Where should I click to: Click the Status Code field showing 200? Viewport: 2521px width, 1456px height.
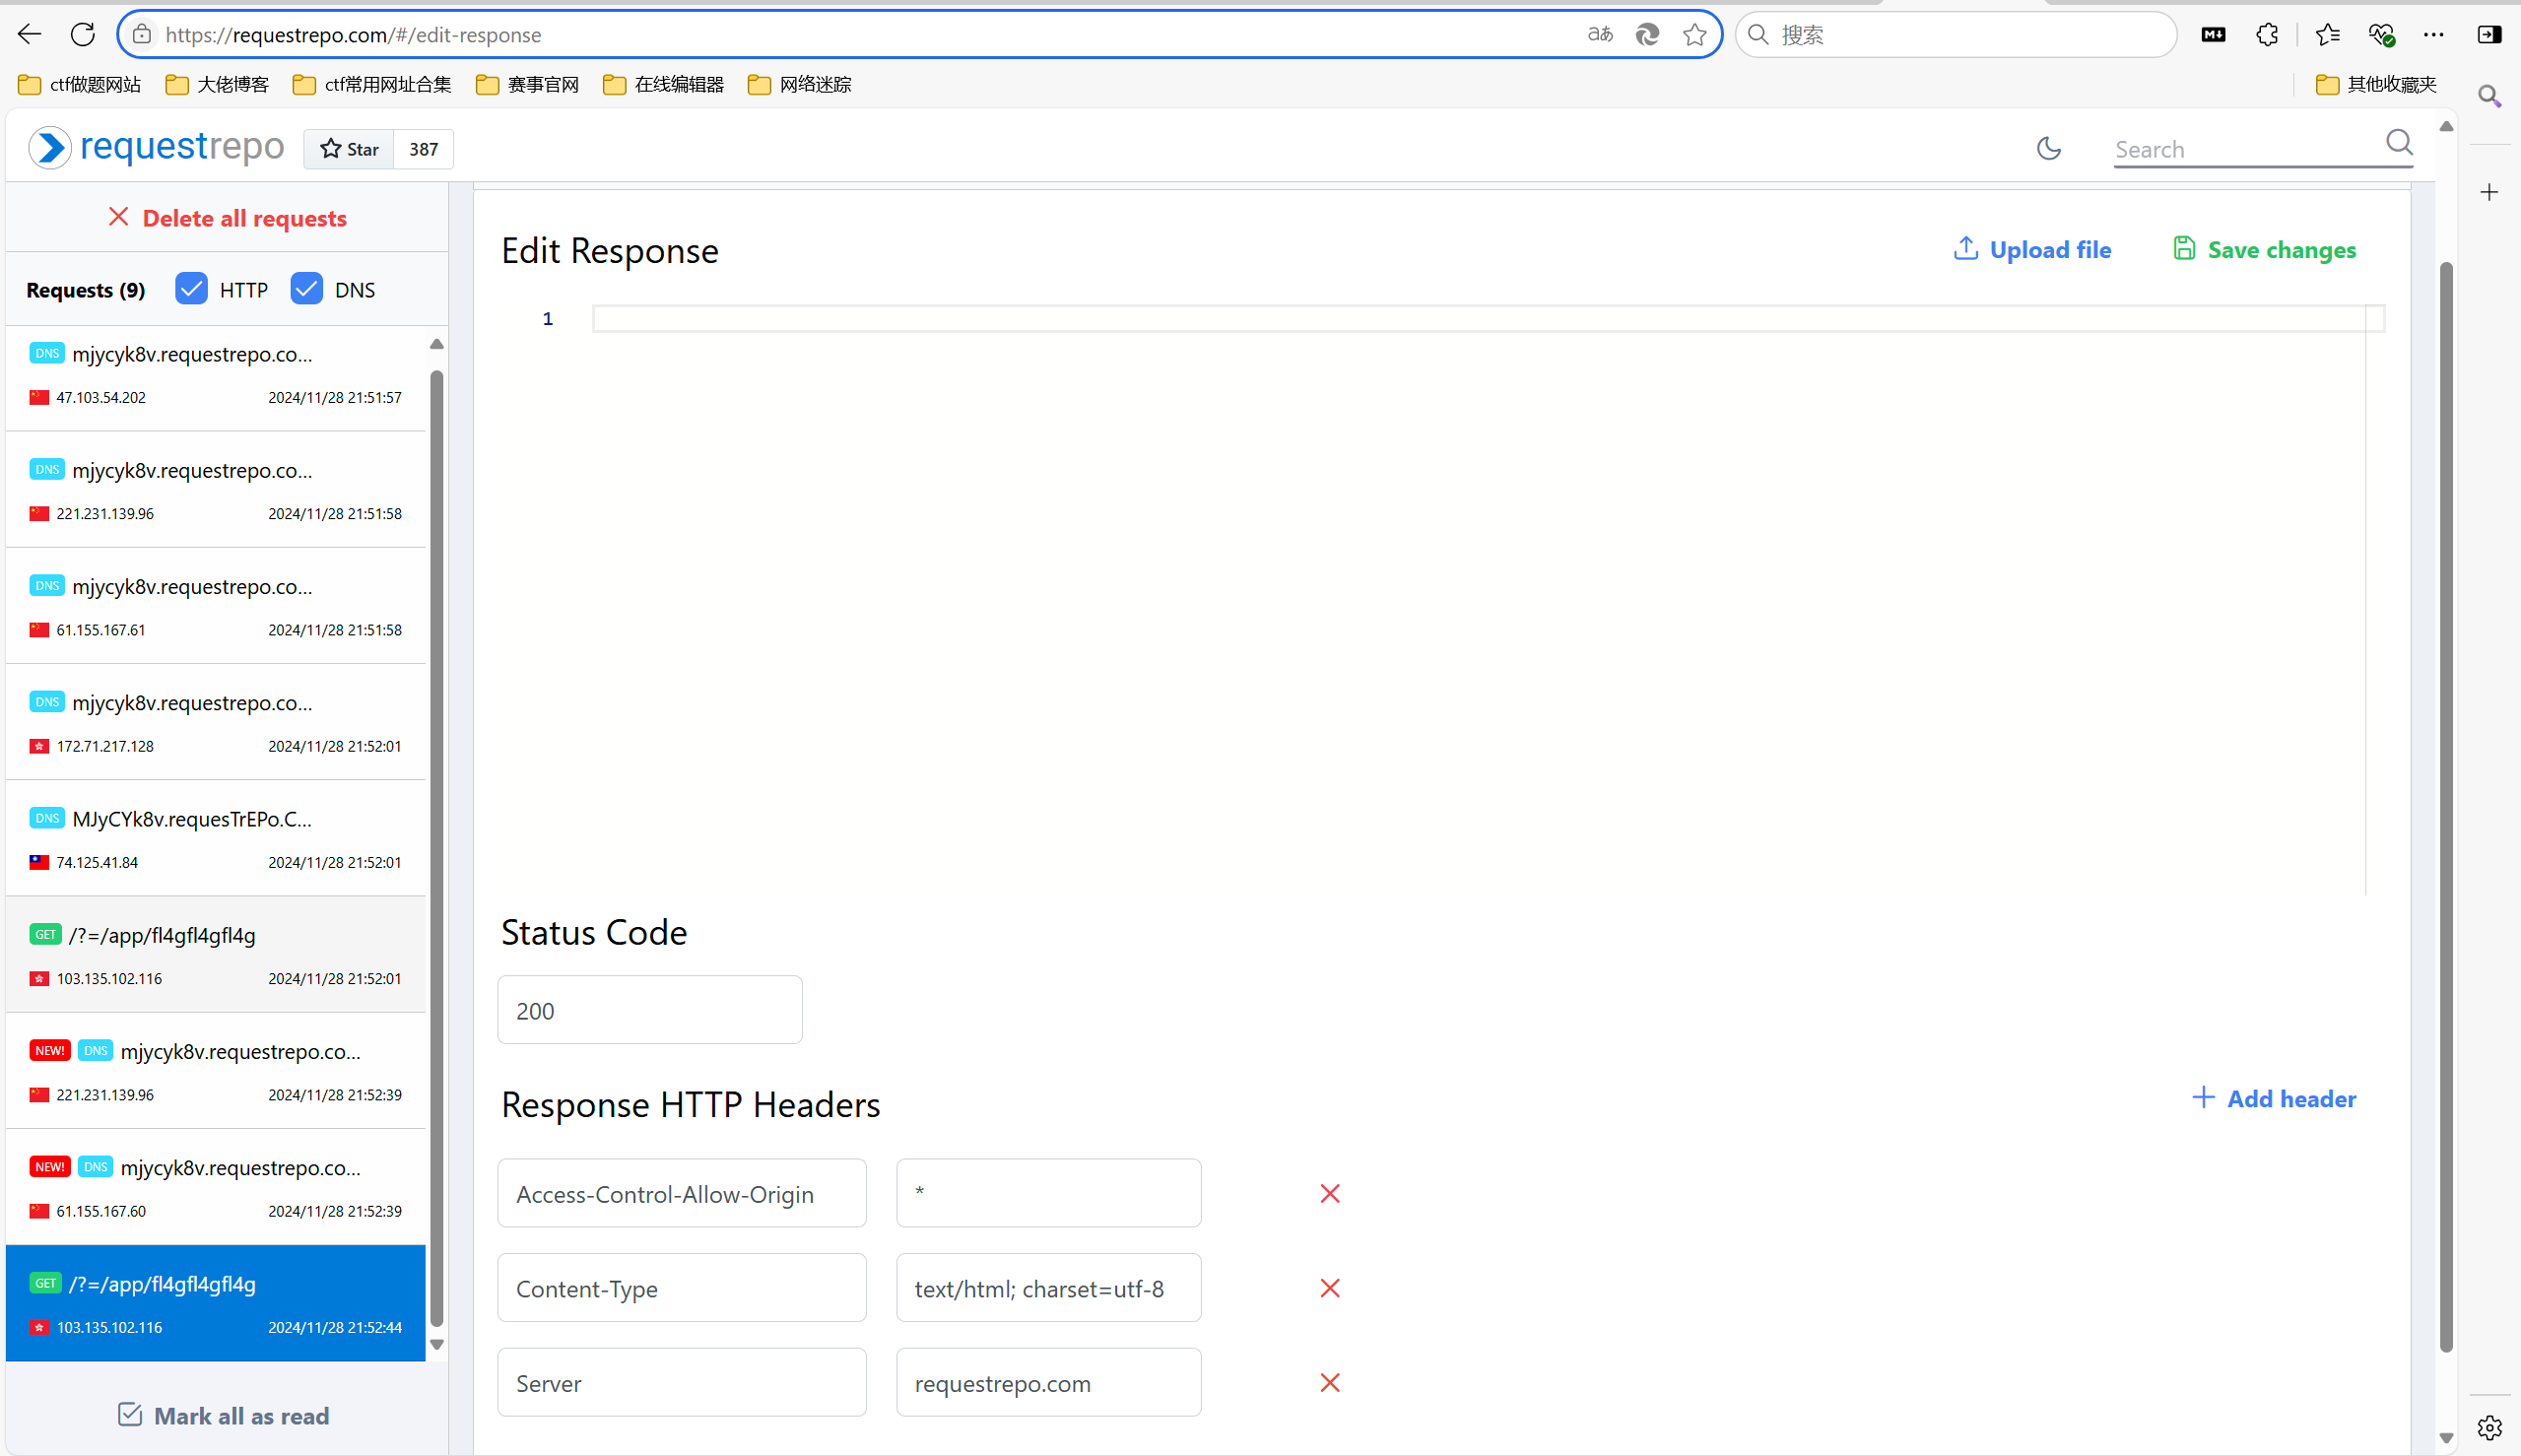pos(650,1010)
